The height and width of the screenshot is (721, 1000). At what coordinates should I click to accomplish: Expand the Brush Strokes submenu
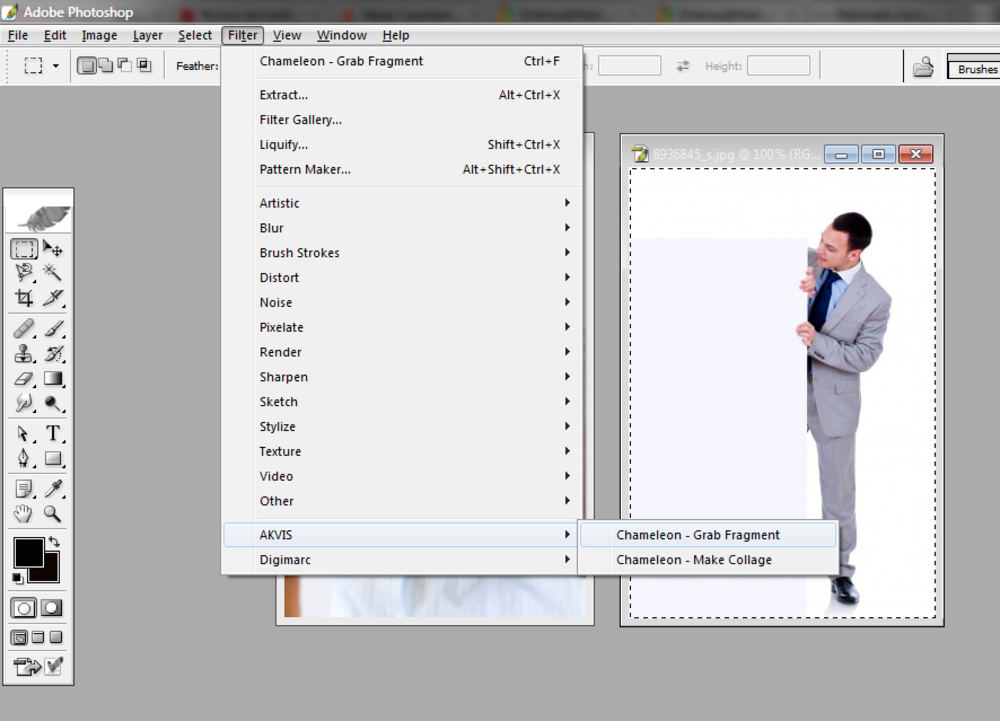(402, 252)
